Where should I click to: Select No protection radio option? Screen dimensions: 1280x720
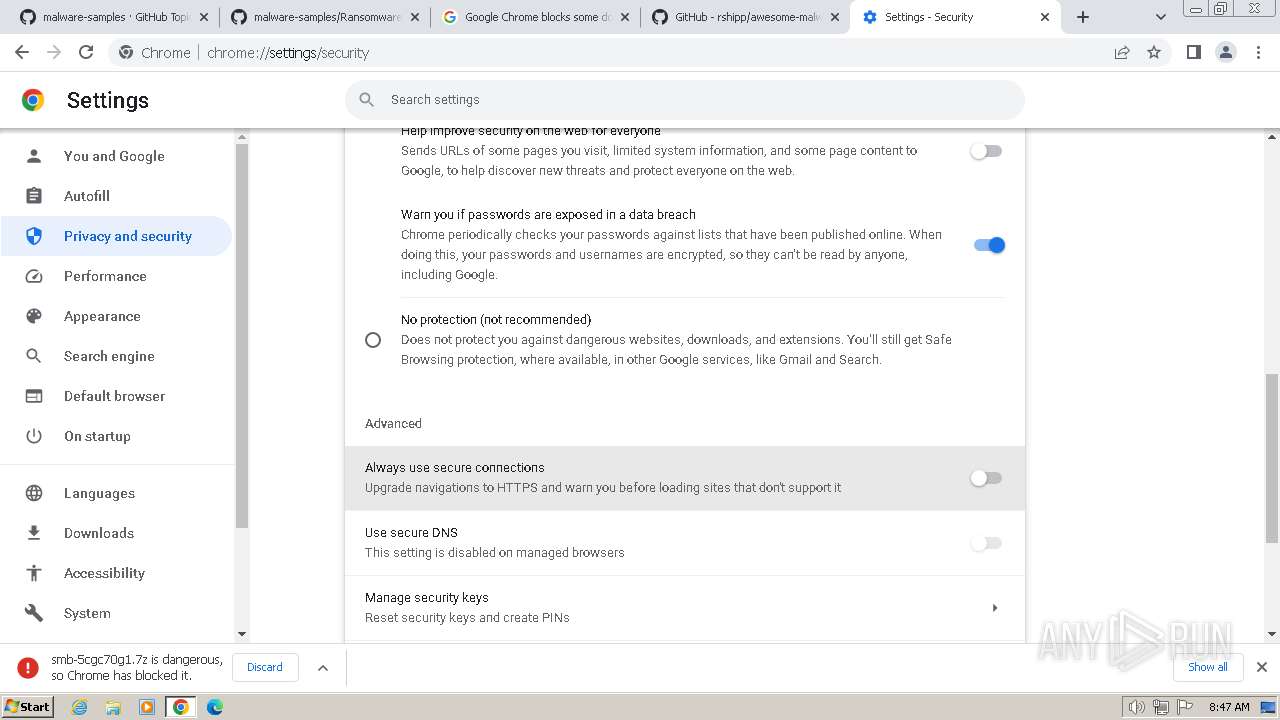[373, 340]
